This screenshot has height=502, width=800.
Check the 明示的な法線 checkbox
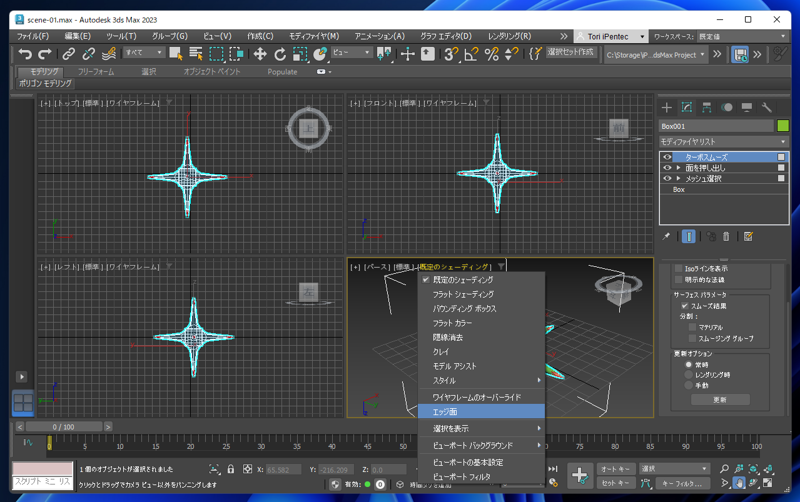679,279
